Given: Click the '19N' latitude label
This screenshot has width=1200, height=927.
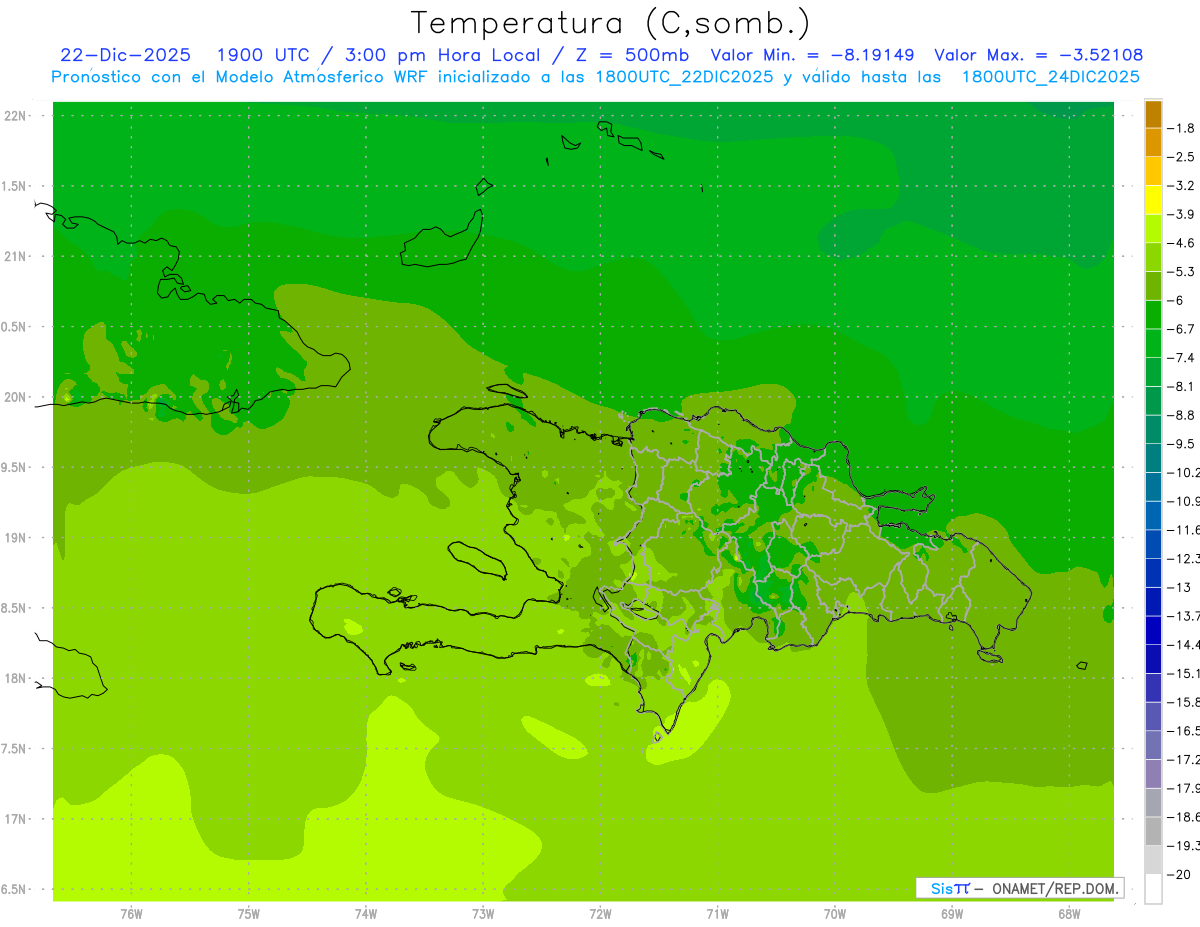Looking at the screenshot, I should [15, 538].
